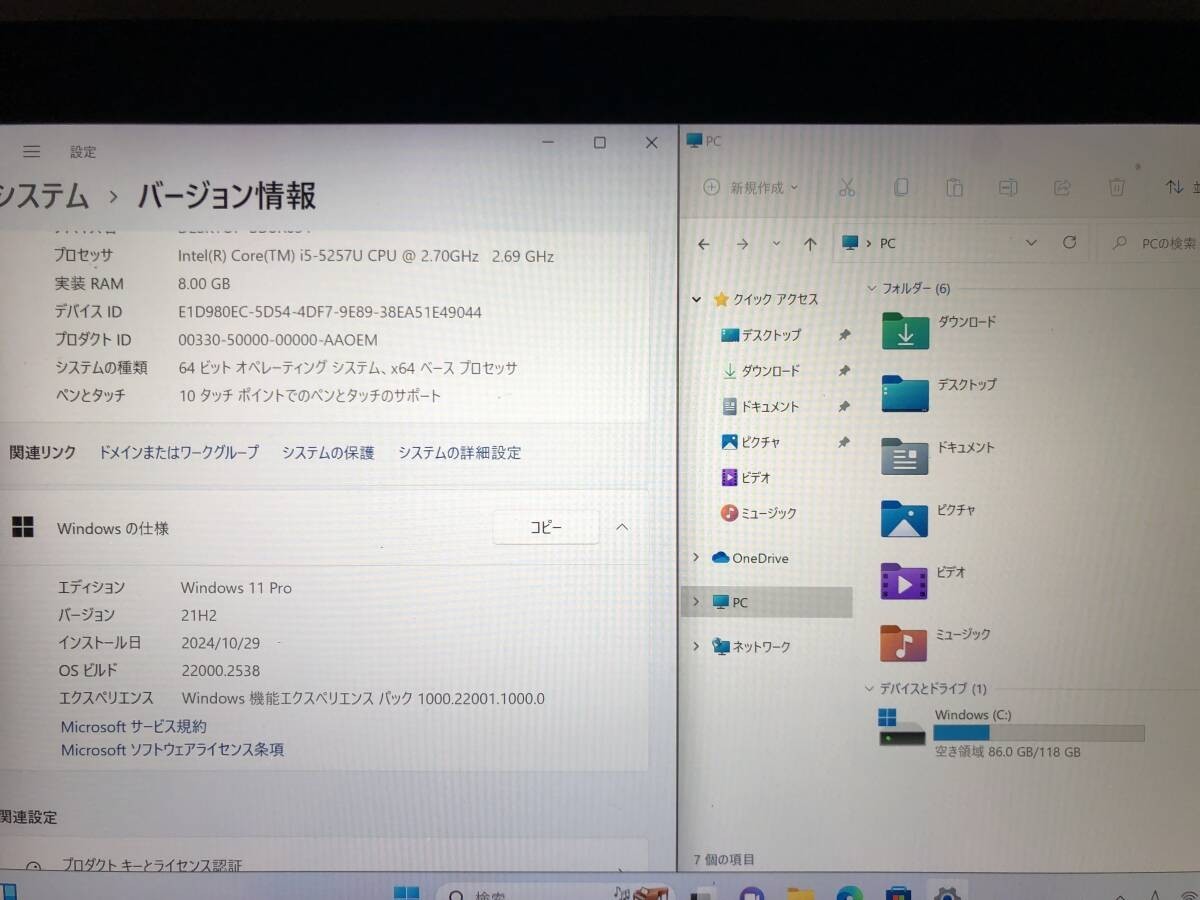Click PC in the Explorer address bar
Screen dimensions: 1200x900
[x=887, y=243]
